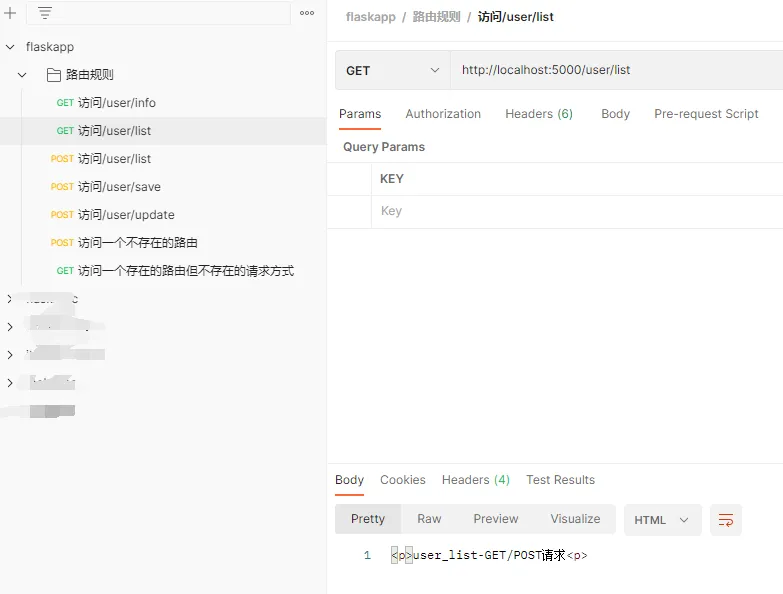Viewport: 783px width, 594px height.
Task: Open the Test Results tab
Action: [560, 480]
